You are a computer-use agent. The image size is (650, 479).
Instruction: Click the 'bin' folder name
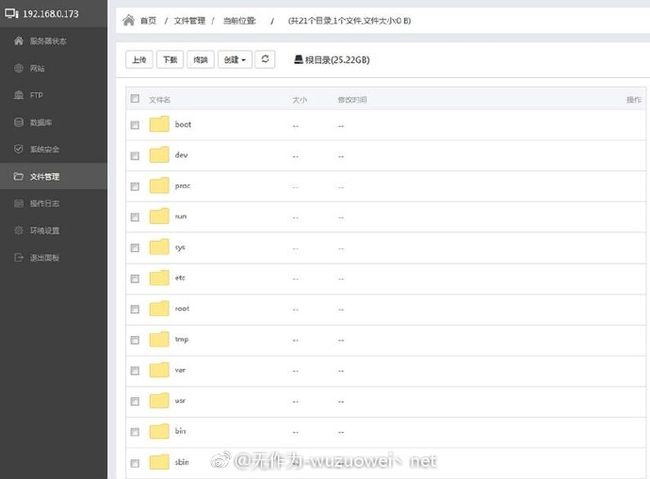(x=180, y=431)
